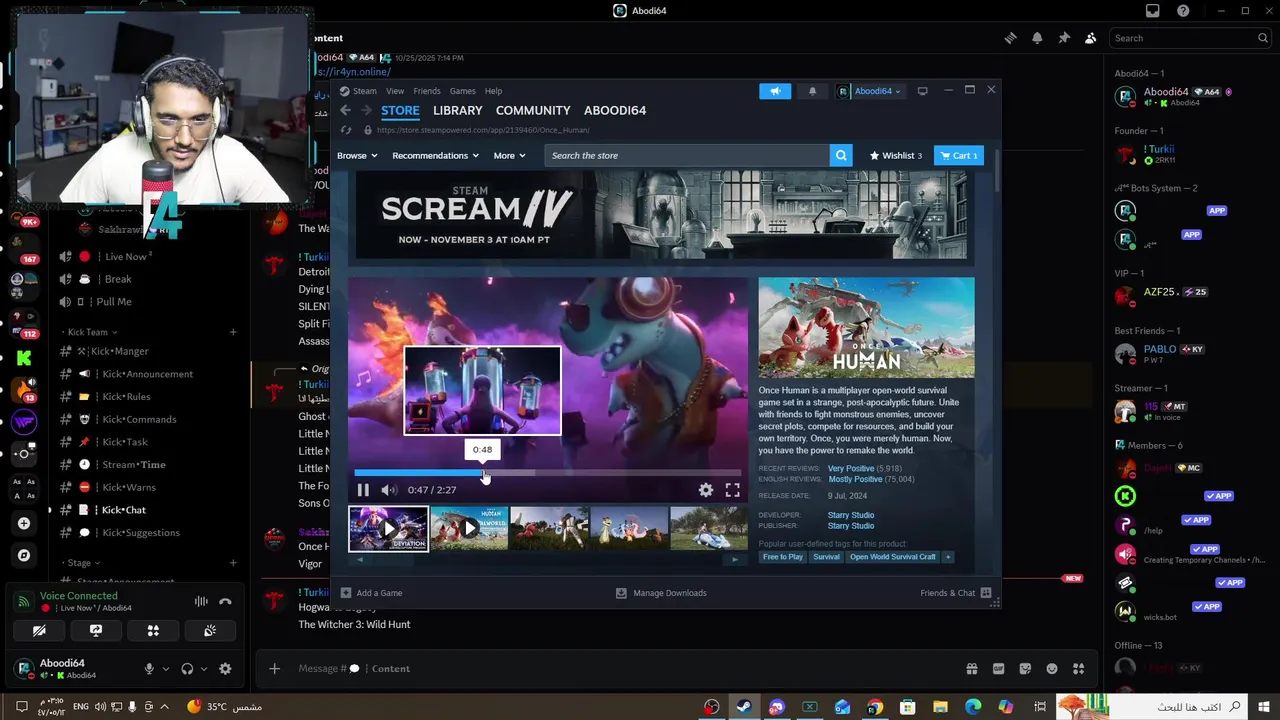Open the More dropdown in Steam store
This screenshot has height=720, width=1280.
[x=509, y=155]
